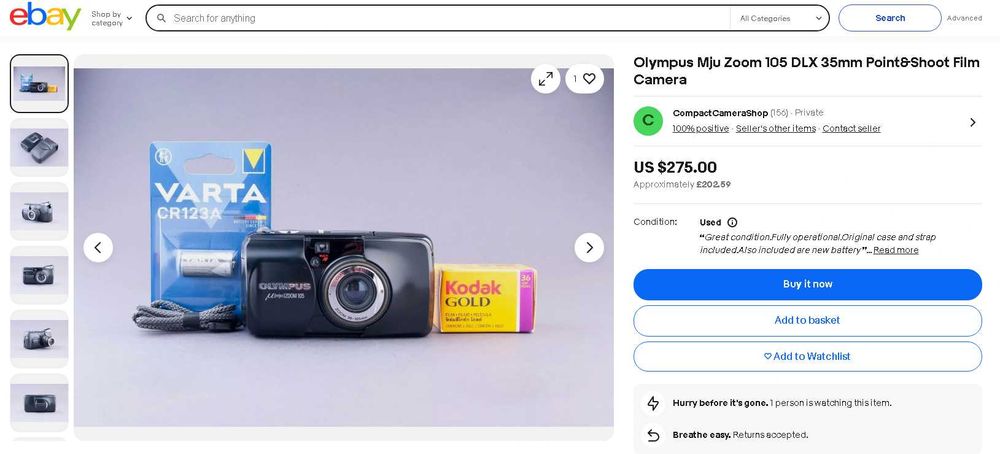Show the previous product image

(x=98, y=247)
